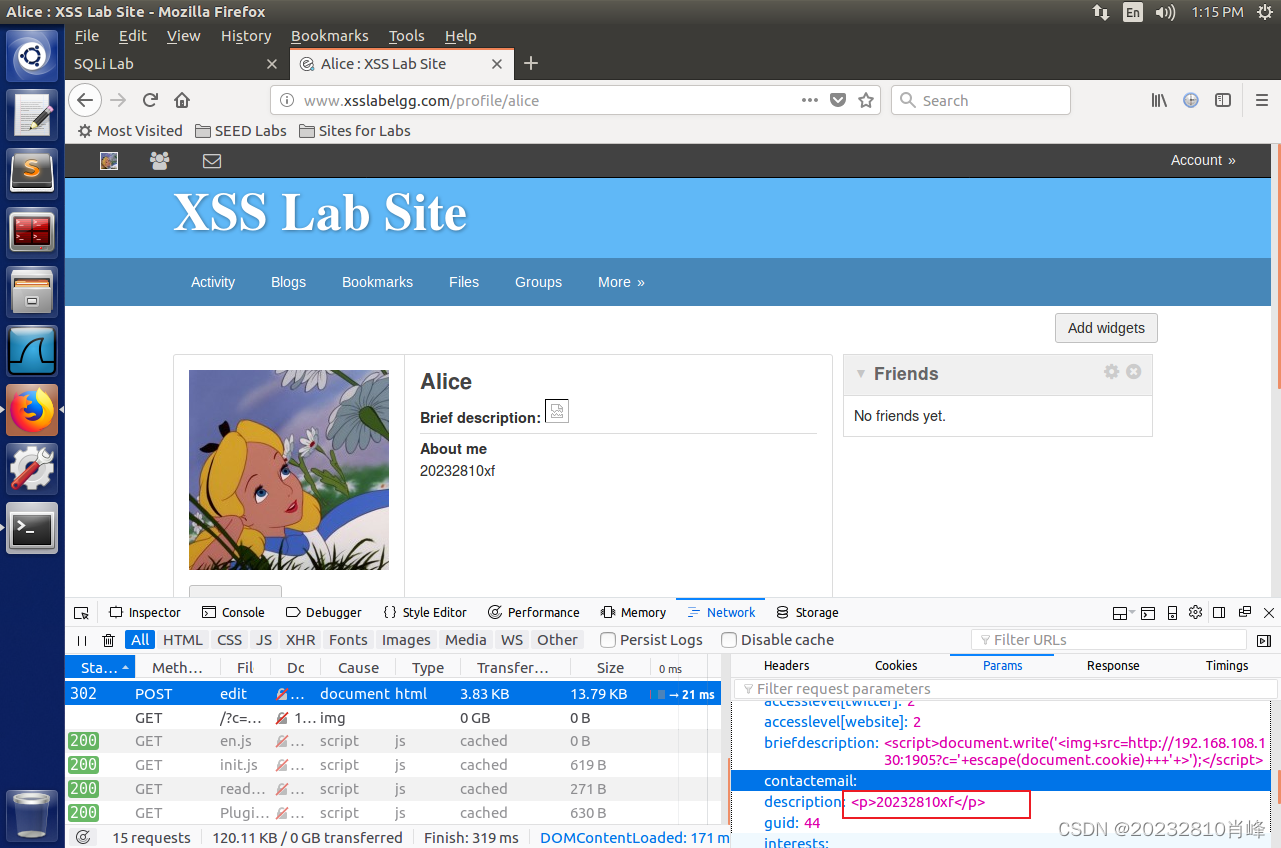Go to the Blogs site link
1281x848 pixels.
point(288,282)
